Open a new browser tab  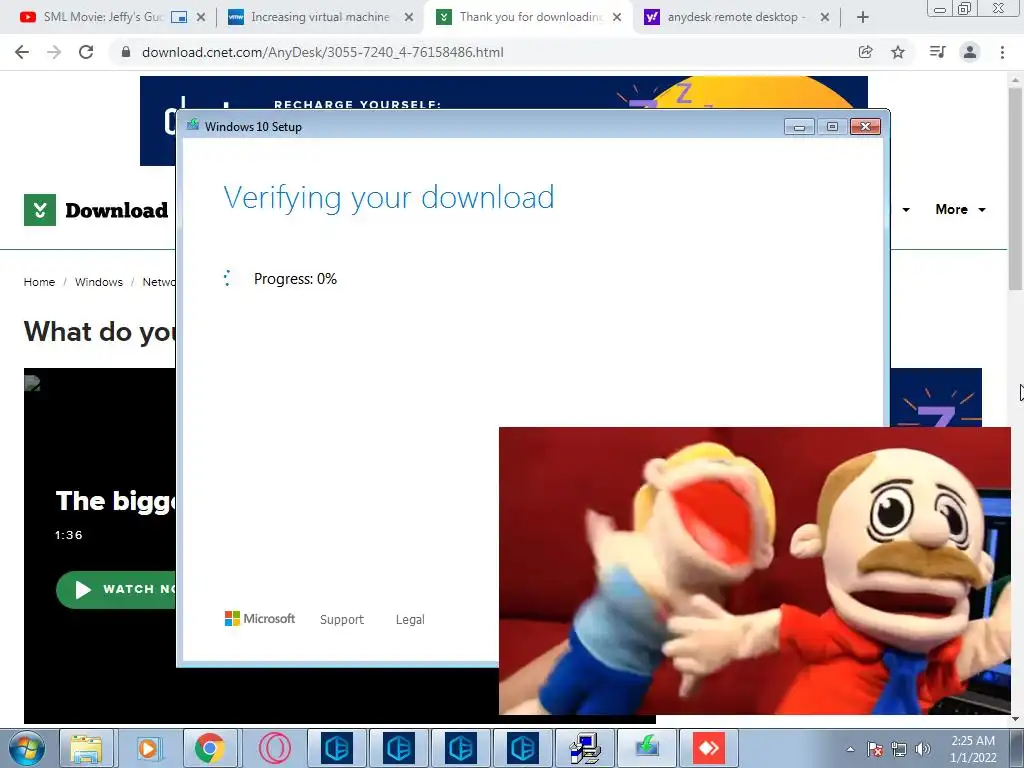(863, 18)
